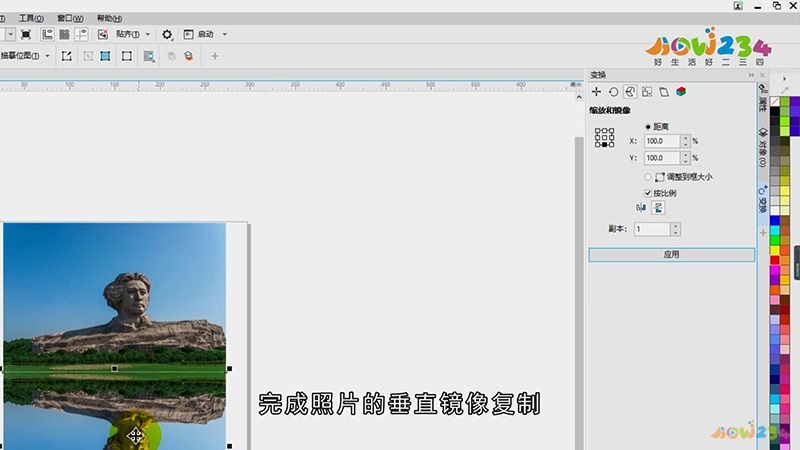Click the full-screen preview icon in toolbar
The height and width of the screenshot is (450, 800).
tap(26, 34)
